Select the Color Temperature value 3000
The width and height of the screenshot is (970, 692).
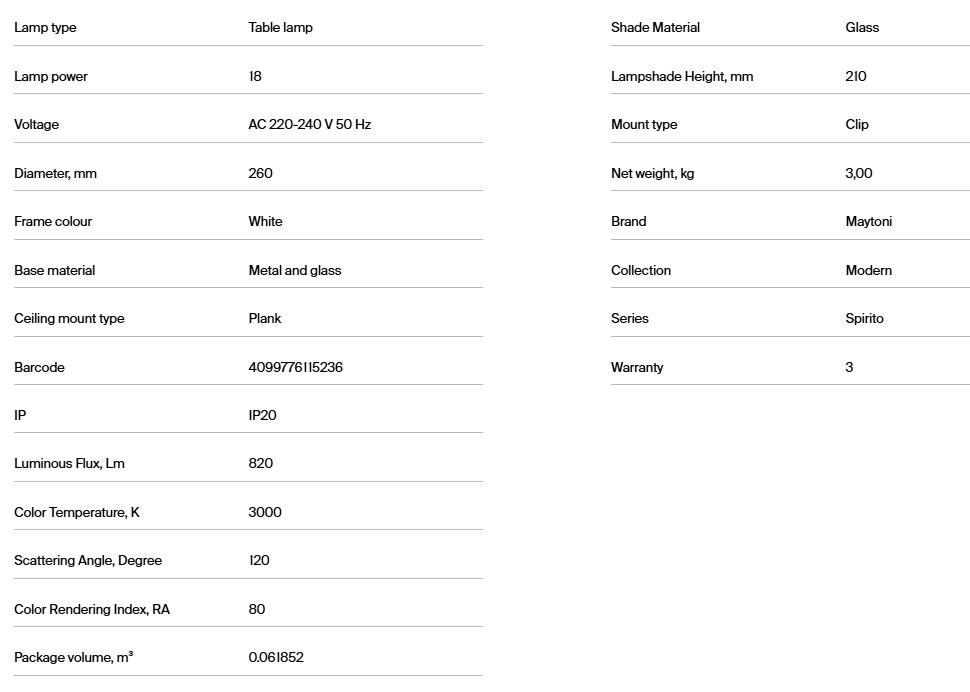pos(265,513)
